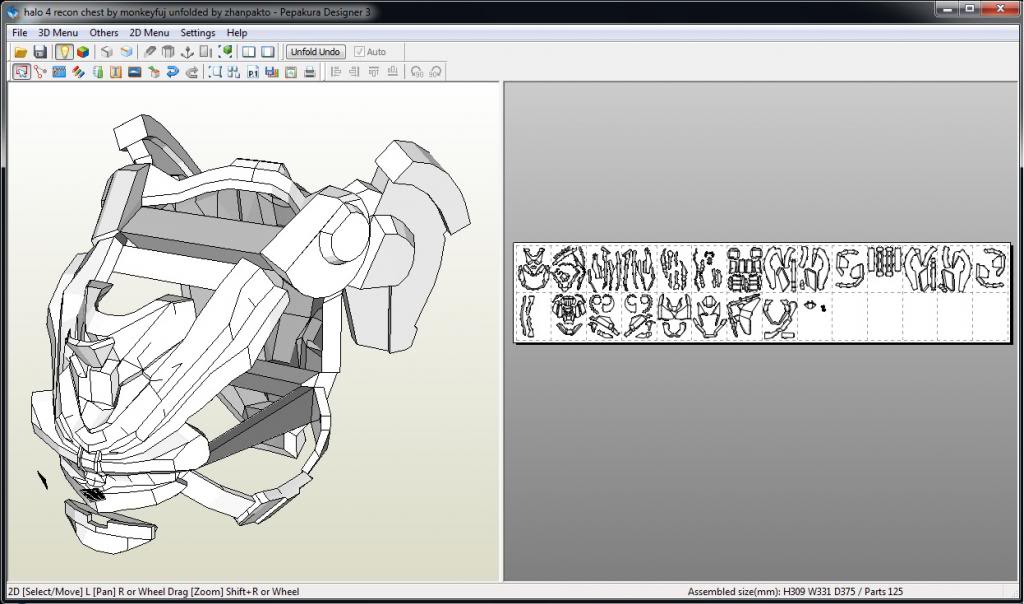Toggle the colored cube texture switch
This screenshot has width=1024, height=604.
tap(83, 52)
